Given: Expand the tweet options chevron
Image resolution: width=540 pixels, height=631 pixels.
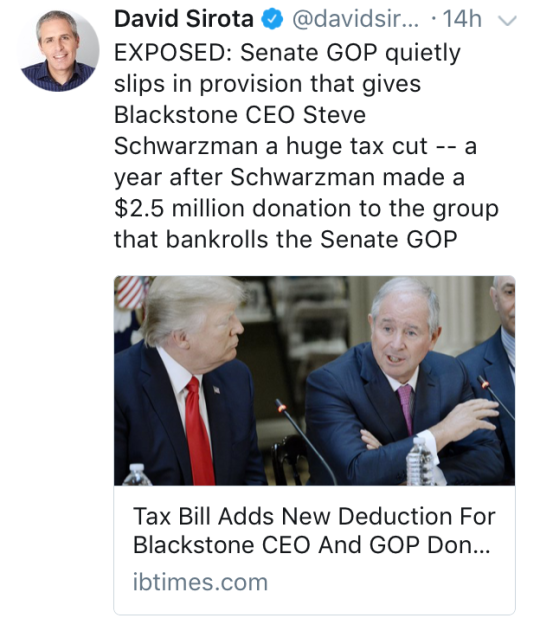Looking at the screenshot, I should point(507,21).
